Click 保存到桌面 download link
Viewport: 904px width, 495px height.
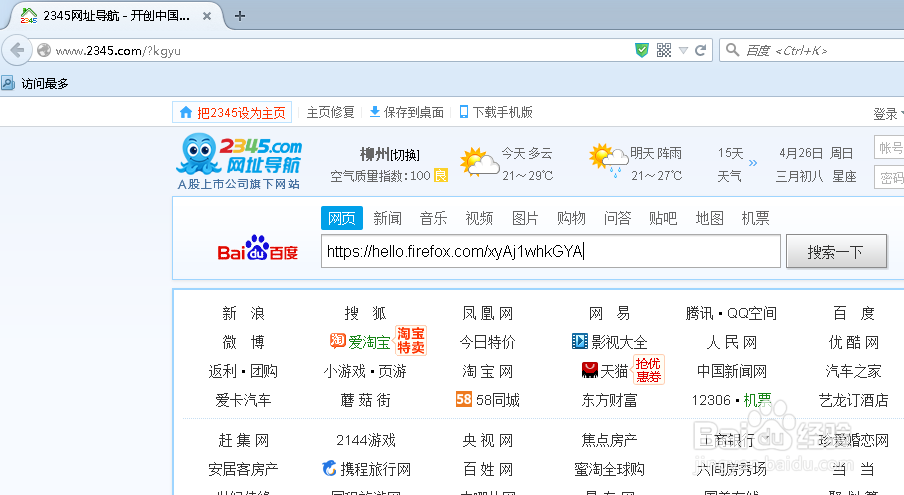[406, 112]
